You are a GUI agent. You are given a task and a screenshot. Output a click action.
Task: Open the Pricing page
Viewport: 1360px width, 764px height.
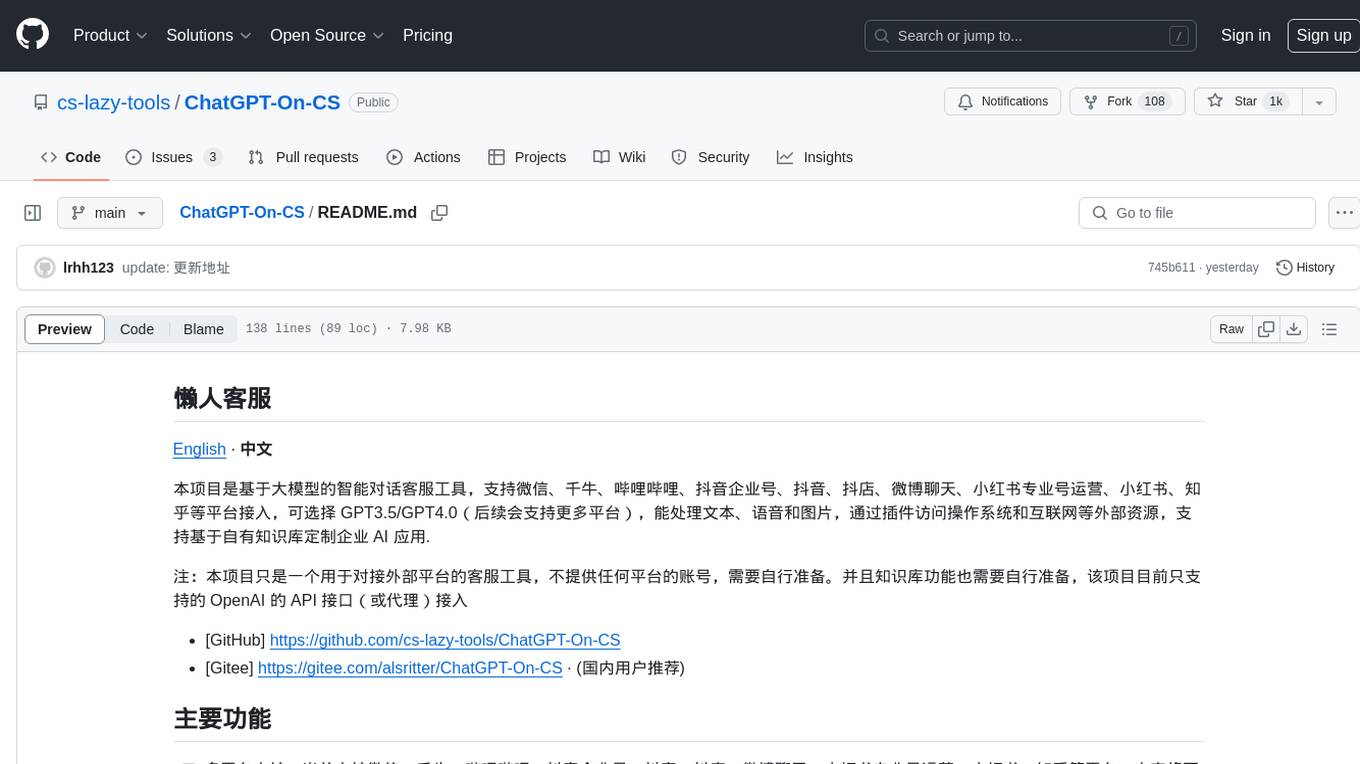pos(427,35)
